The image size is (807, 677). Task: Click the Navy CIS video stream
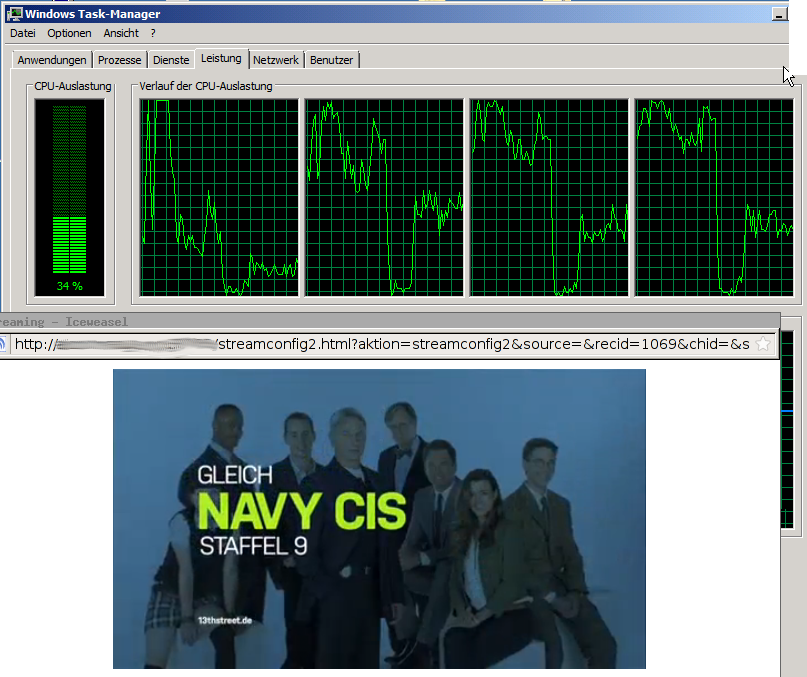[379, 519]
